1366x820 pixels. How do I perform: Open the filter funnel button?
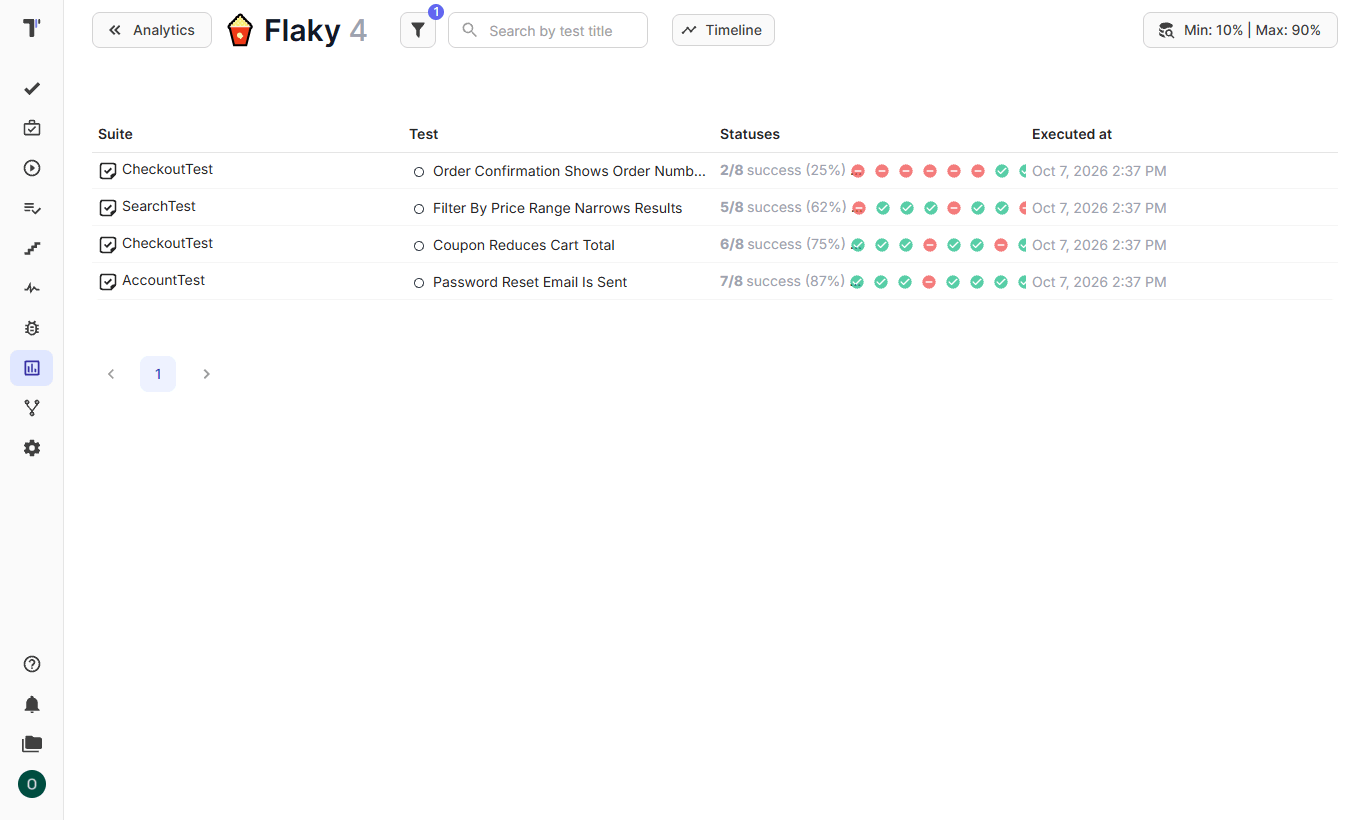pos(418,30)
